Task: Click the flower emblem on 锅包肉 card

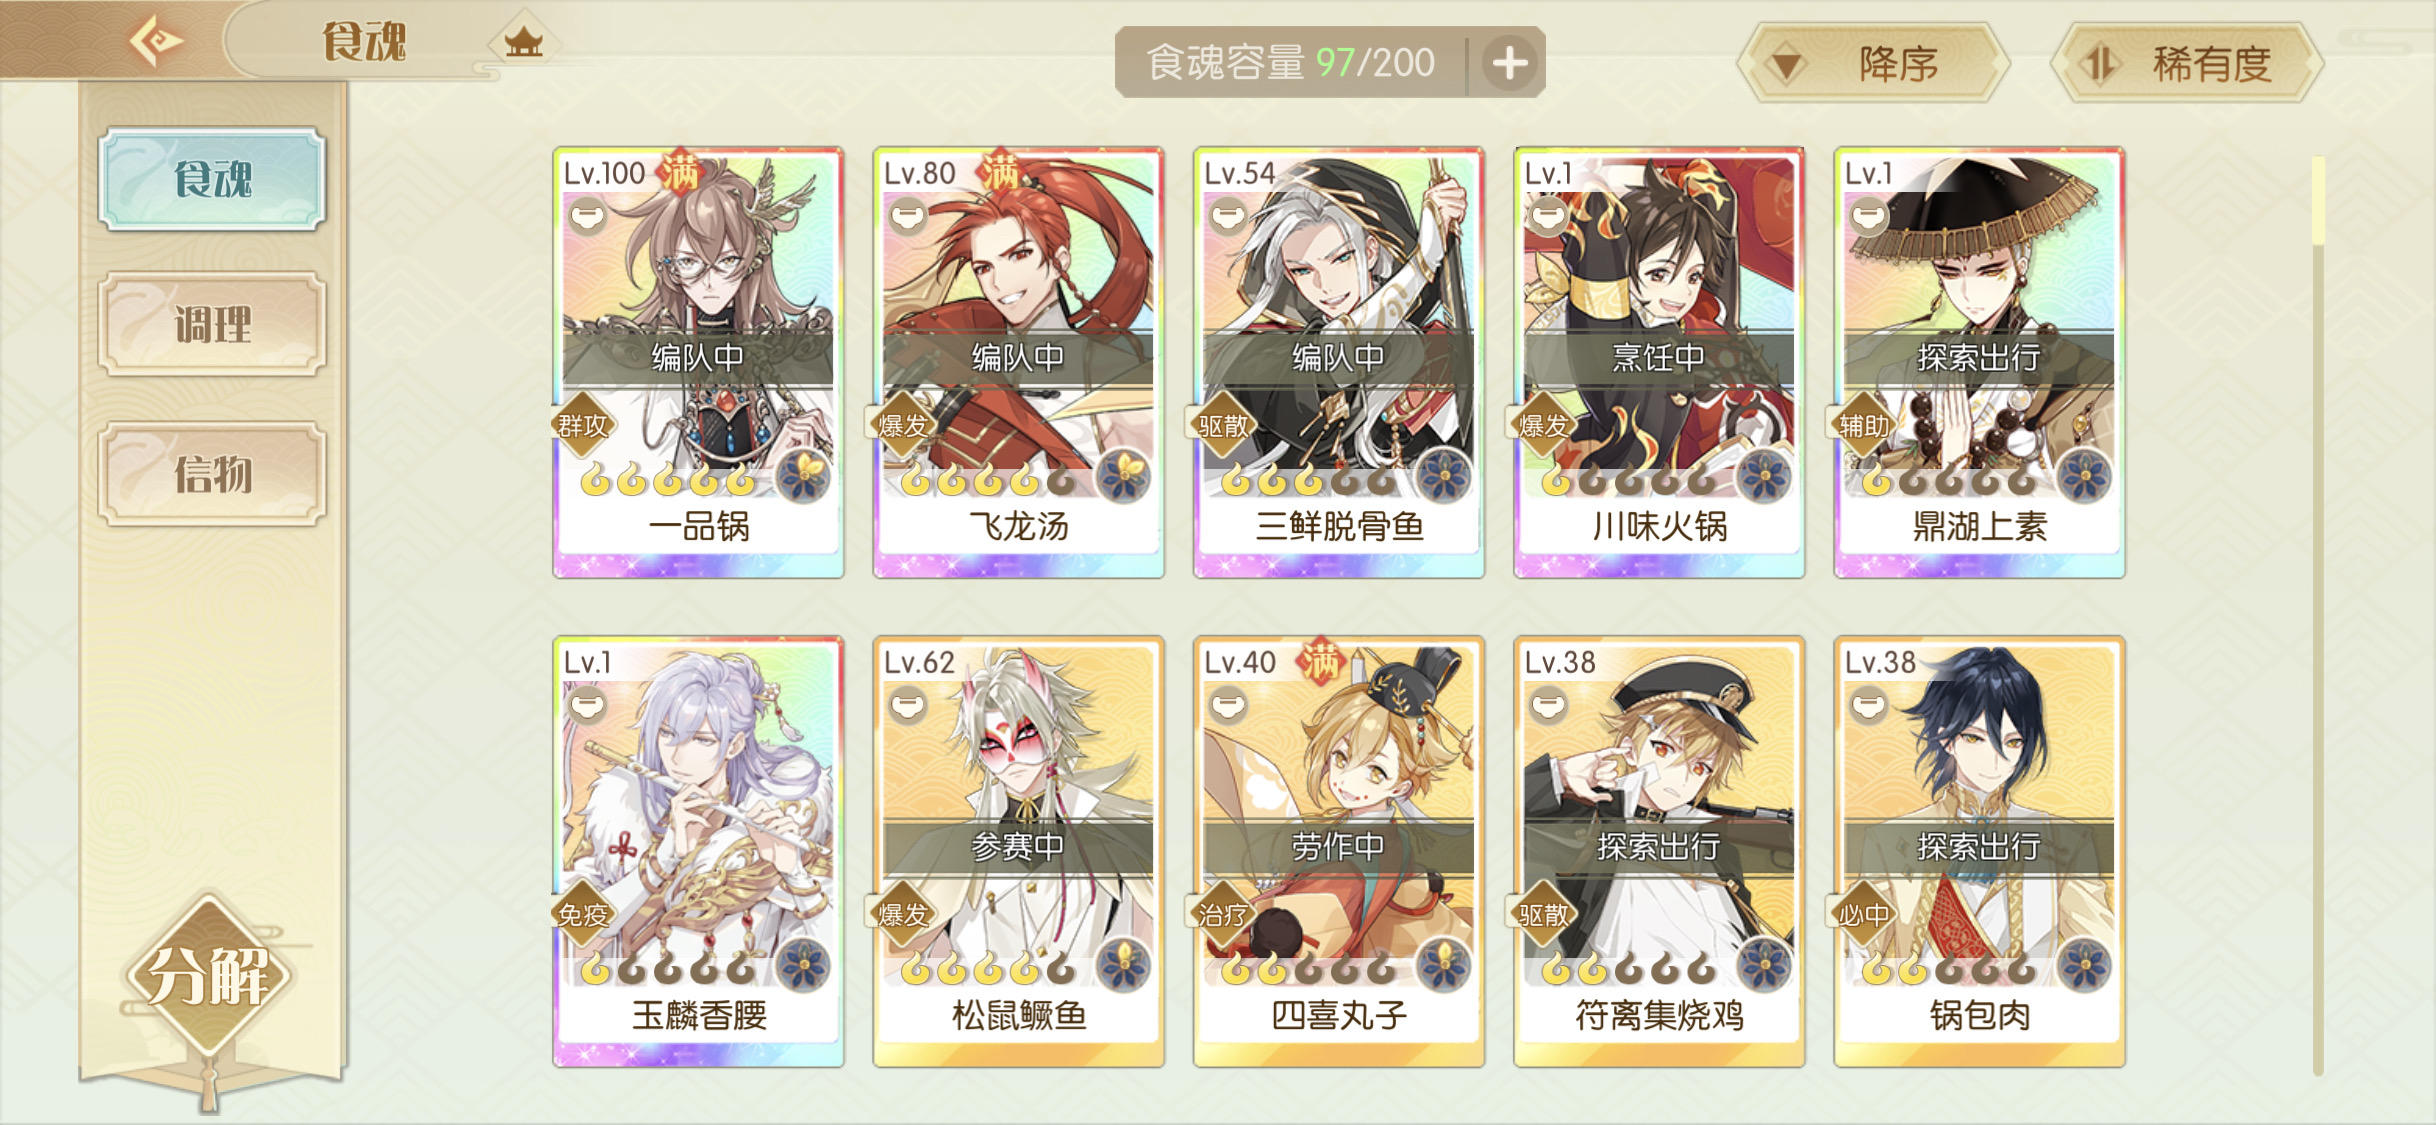Action: 2084,964
